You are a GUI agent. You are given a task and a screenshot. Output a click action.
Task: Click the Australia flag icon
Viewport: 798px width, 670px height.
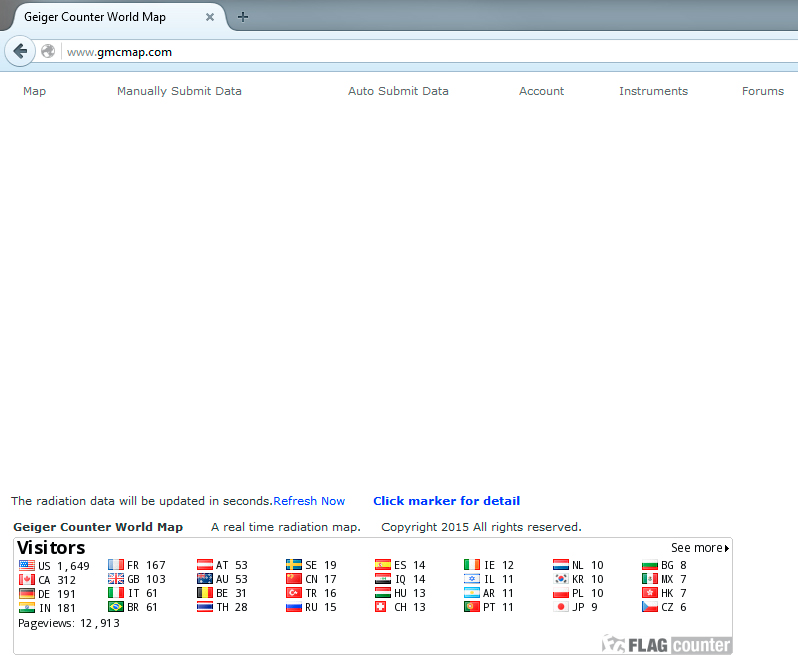(205, 579)
